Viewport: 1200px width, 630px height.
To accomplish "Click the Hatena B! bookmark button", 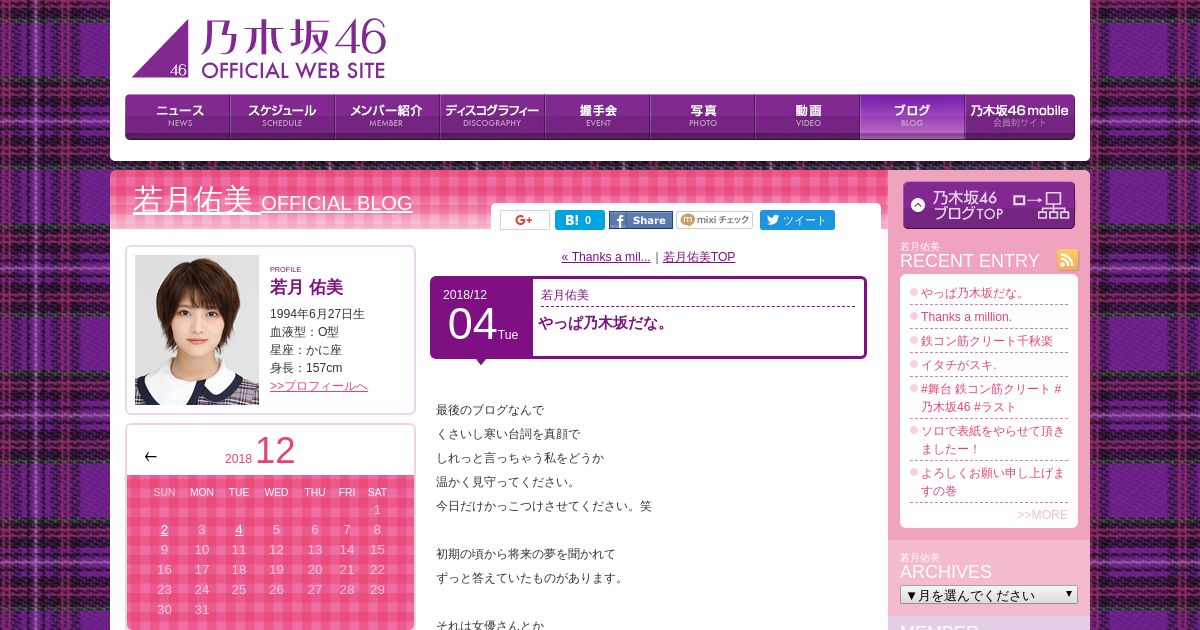I will [580, 220].
